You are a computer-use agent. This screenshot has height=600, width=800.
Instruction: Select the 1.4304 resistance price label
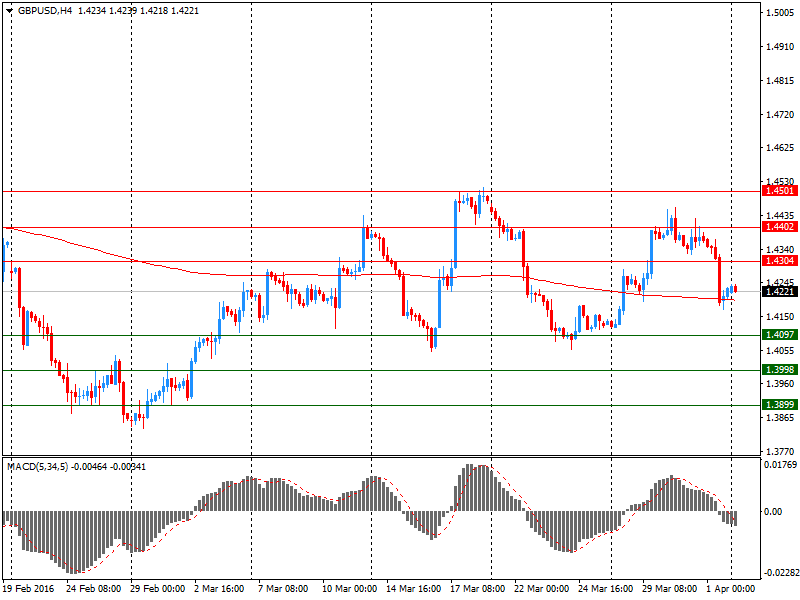(780, 261)
